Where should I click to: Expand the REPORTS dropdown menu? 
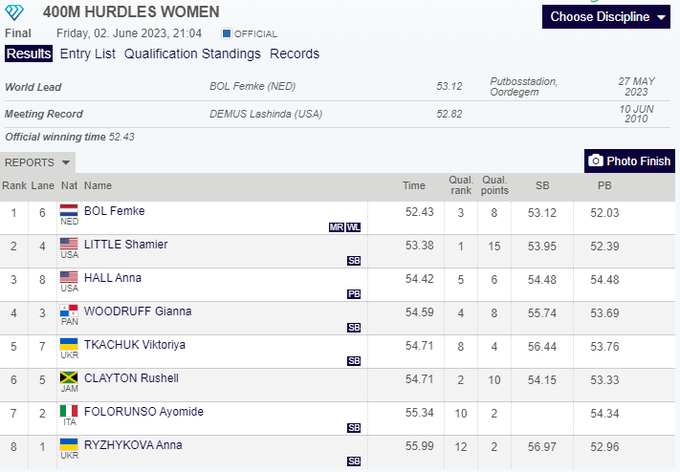(38, 162)
